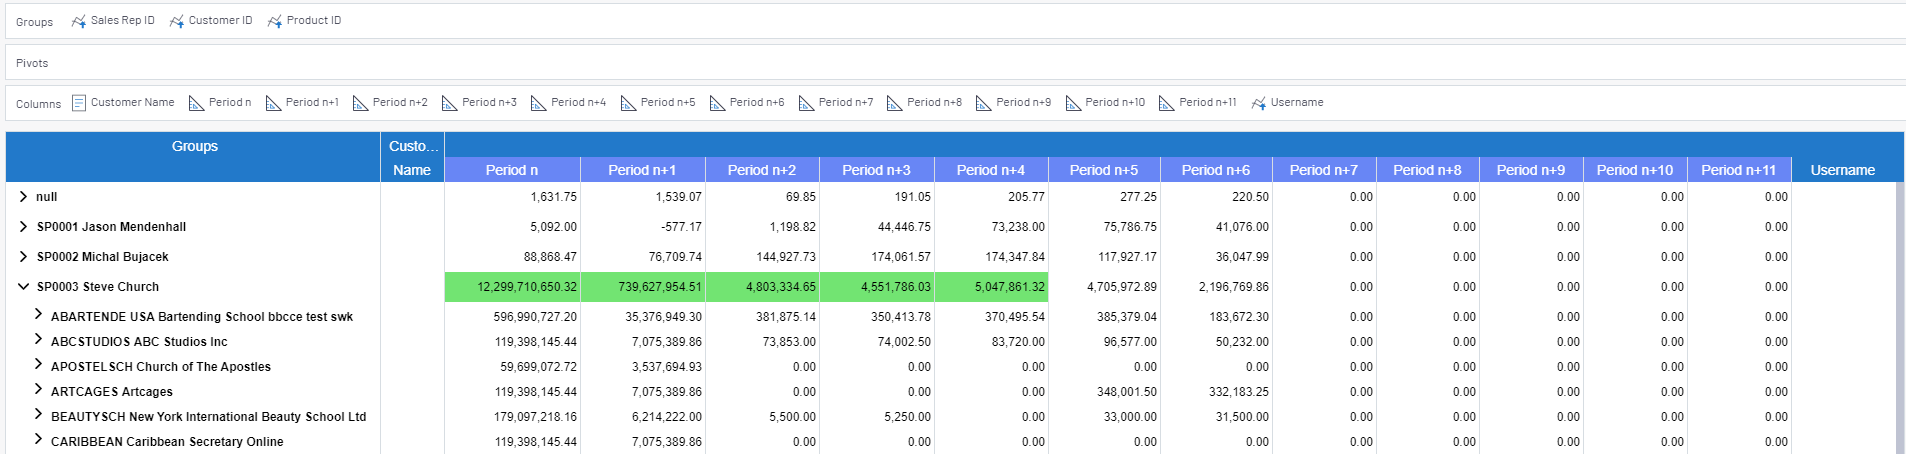
Task: Select highlighted Period n cell for Steve Church
Action: [512, 287]
